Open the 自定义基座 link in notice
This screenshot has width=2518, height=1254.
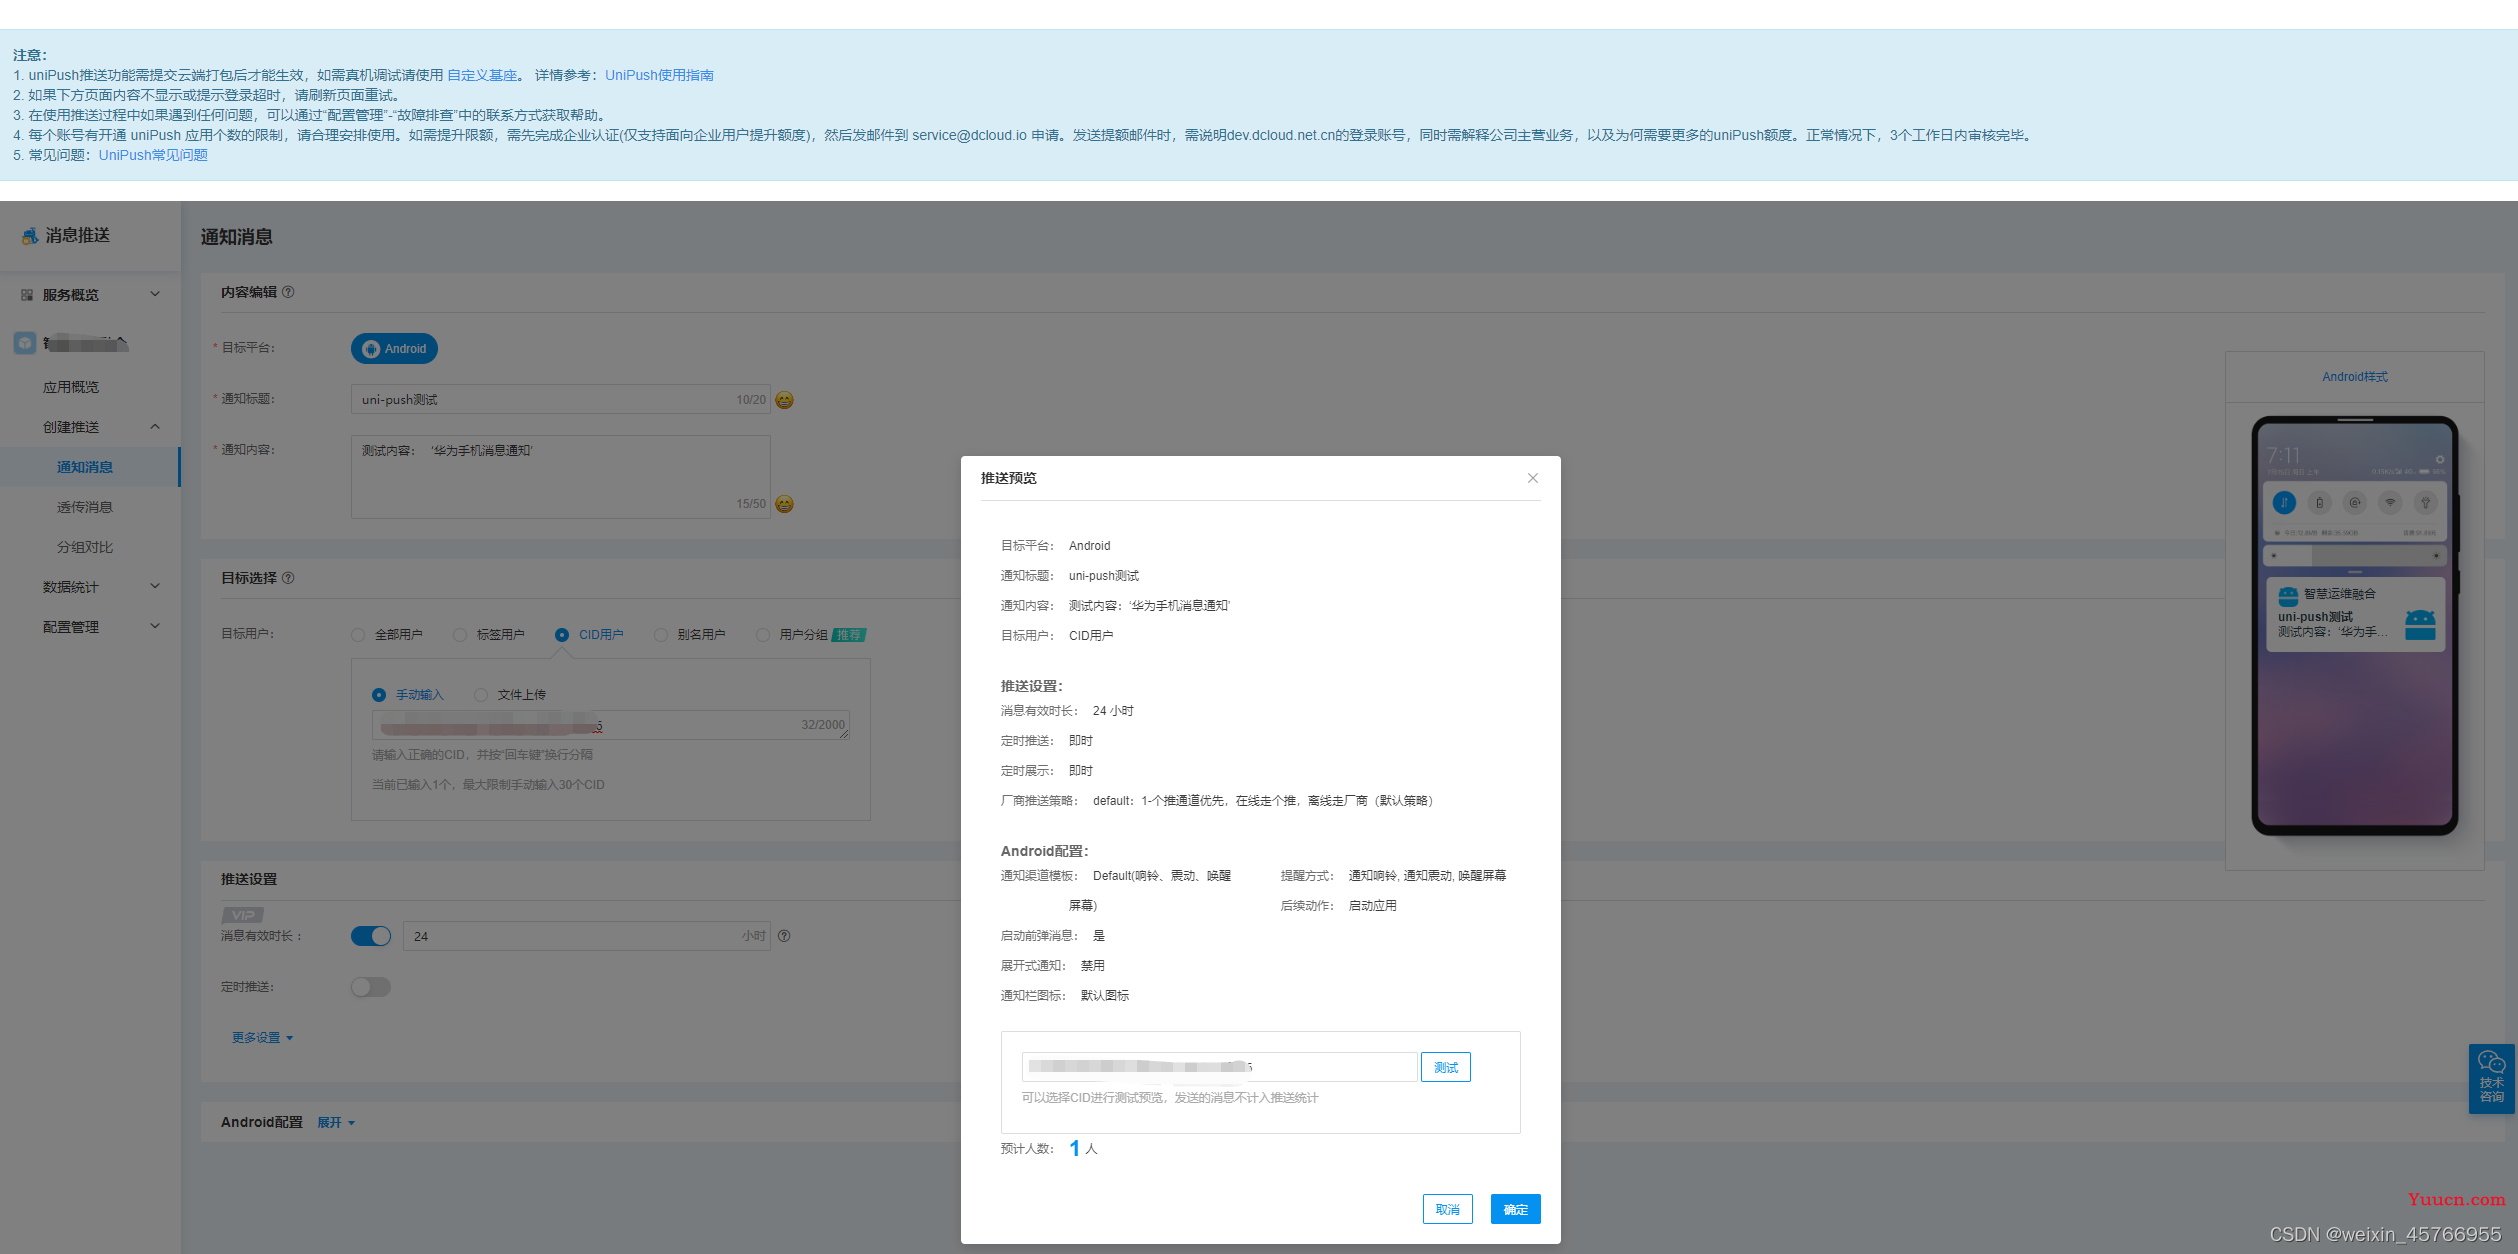pos(482,75)
